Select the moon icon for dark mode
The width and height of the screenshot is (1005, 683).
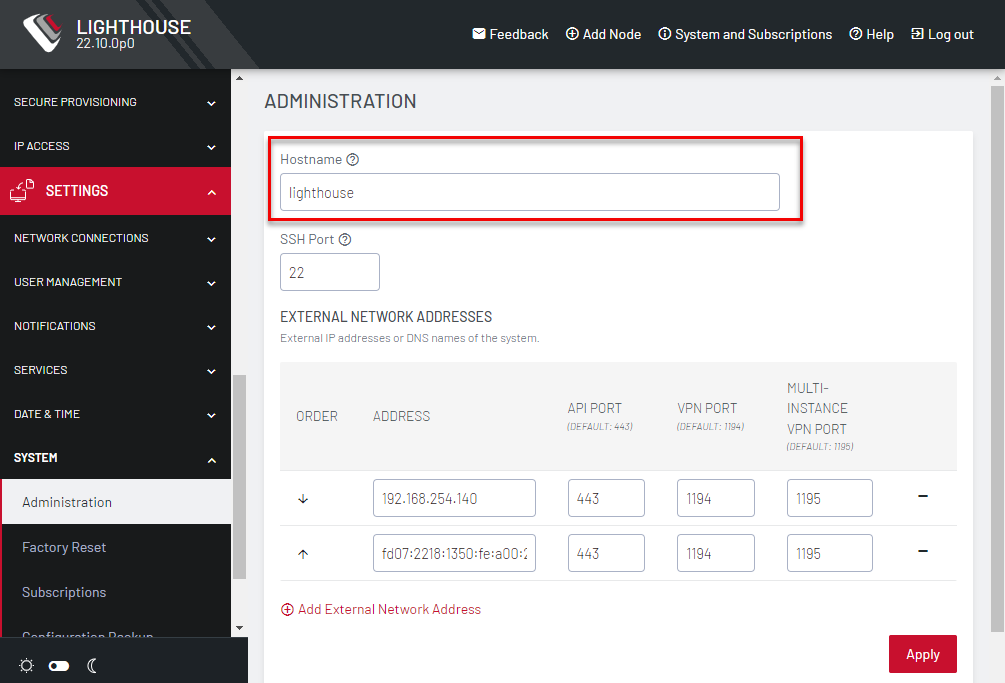[x=92, y=665]
